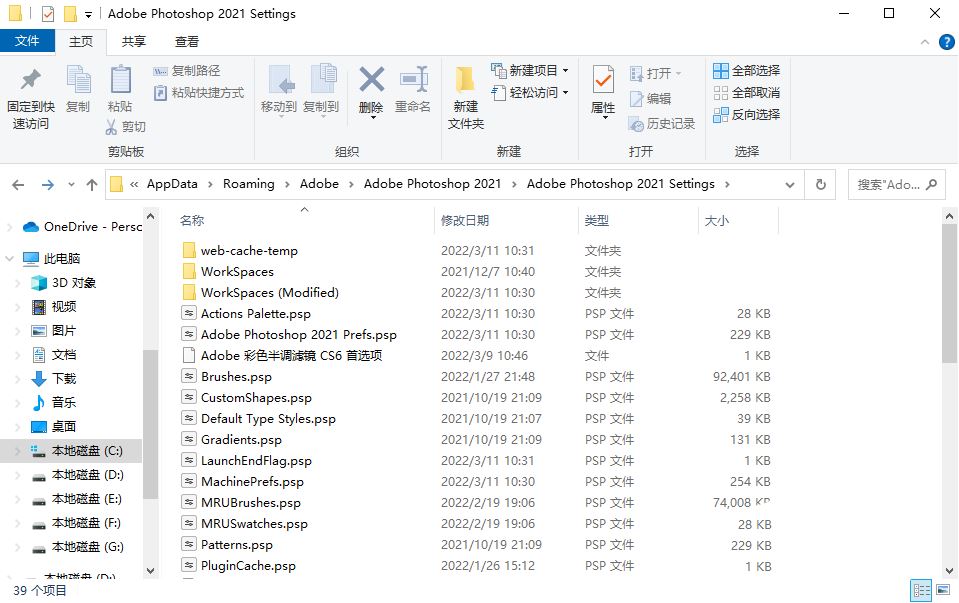Open the Copy to menu
959x603 pixels.
point(321,91)
